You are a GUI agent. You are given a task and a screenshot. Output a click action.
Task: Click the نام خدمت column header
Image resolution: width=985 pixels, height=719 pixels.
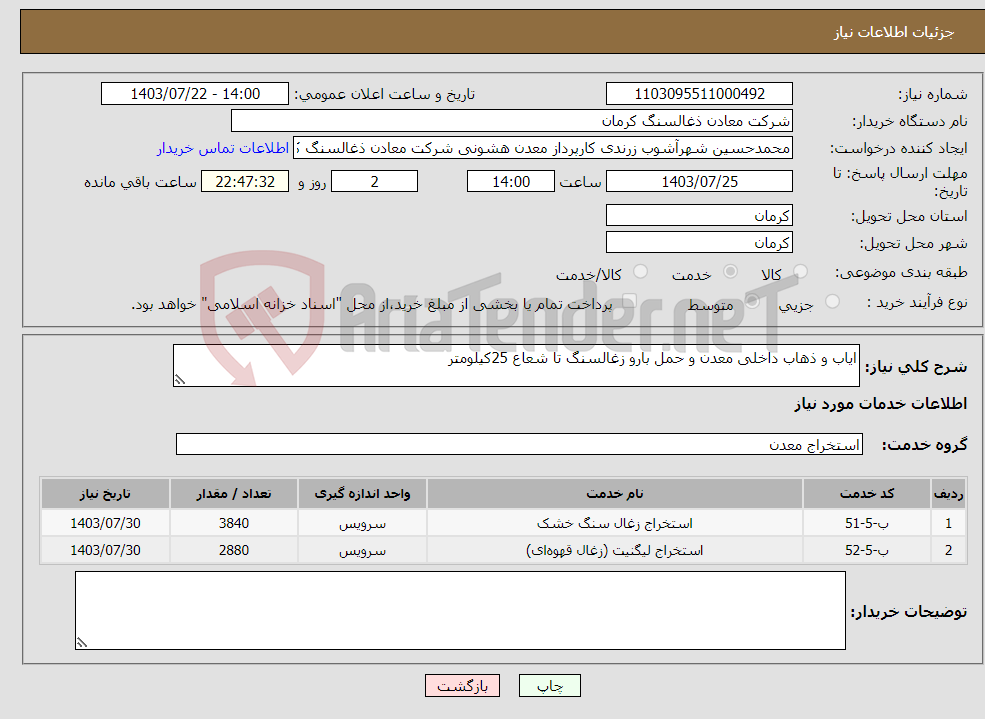[x=615, y=494]
